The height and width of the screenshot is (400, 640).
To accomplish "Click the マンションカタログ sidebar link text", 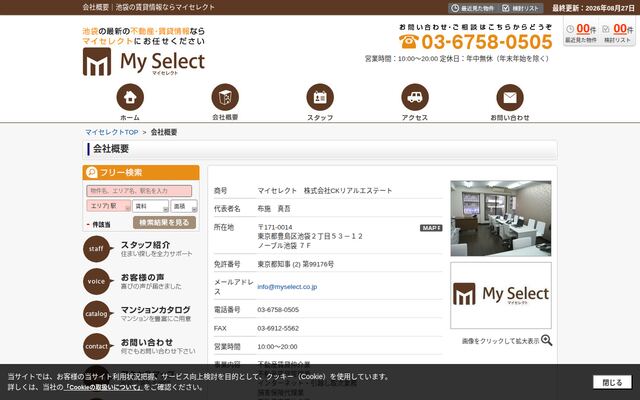I will click(x=156, y=310).
